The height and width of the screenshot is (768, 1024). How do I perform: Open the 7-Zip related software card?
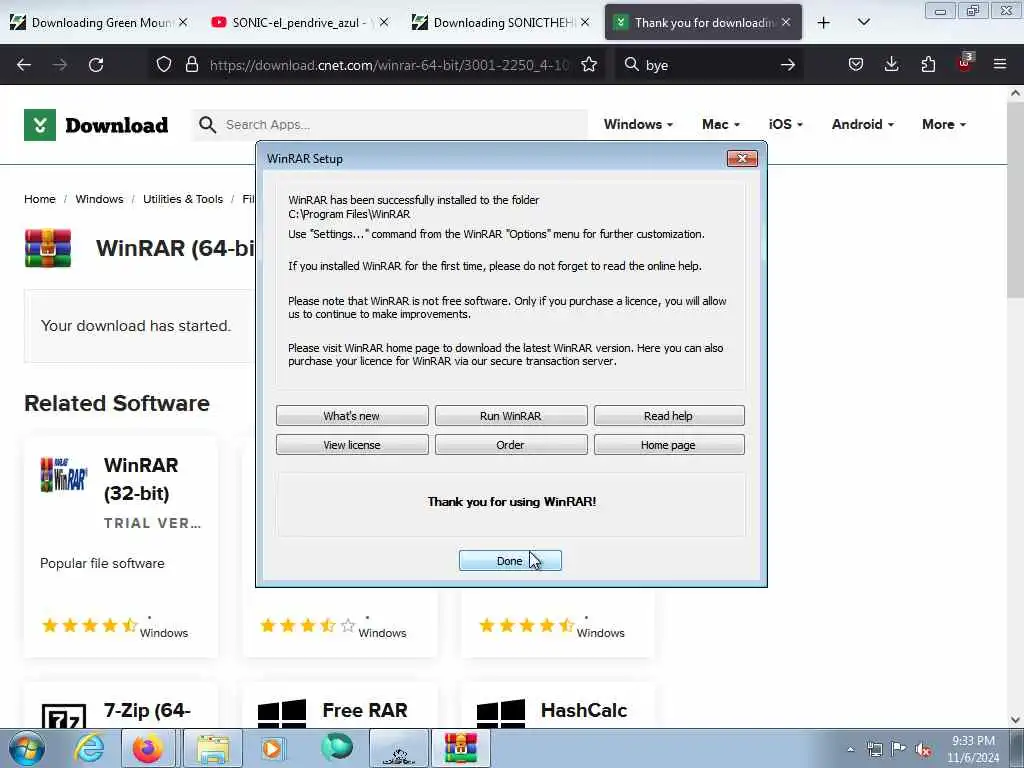pos(121,705)
